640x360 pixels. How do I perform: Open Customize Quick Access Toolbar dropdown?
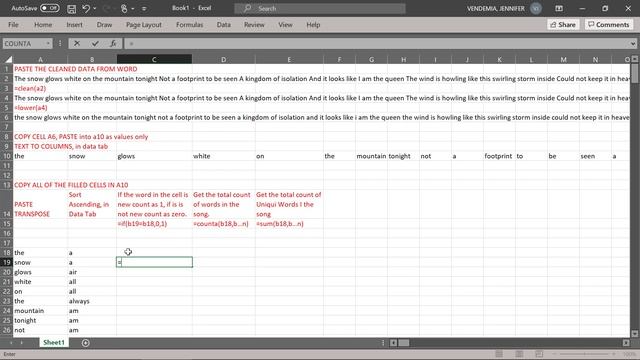pos(144,9)
